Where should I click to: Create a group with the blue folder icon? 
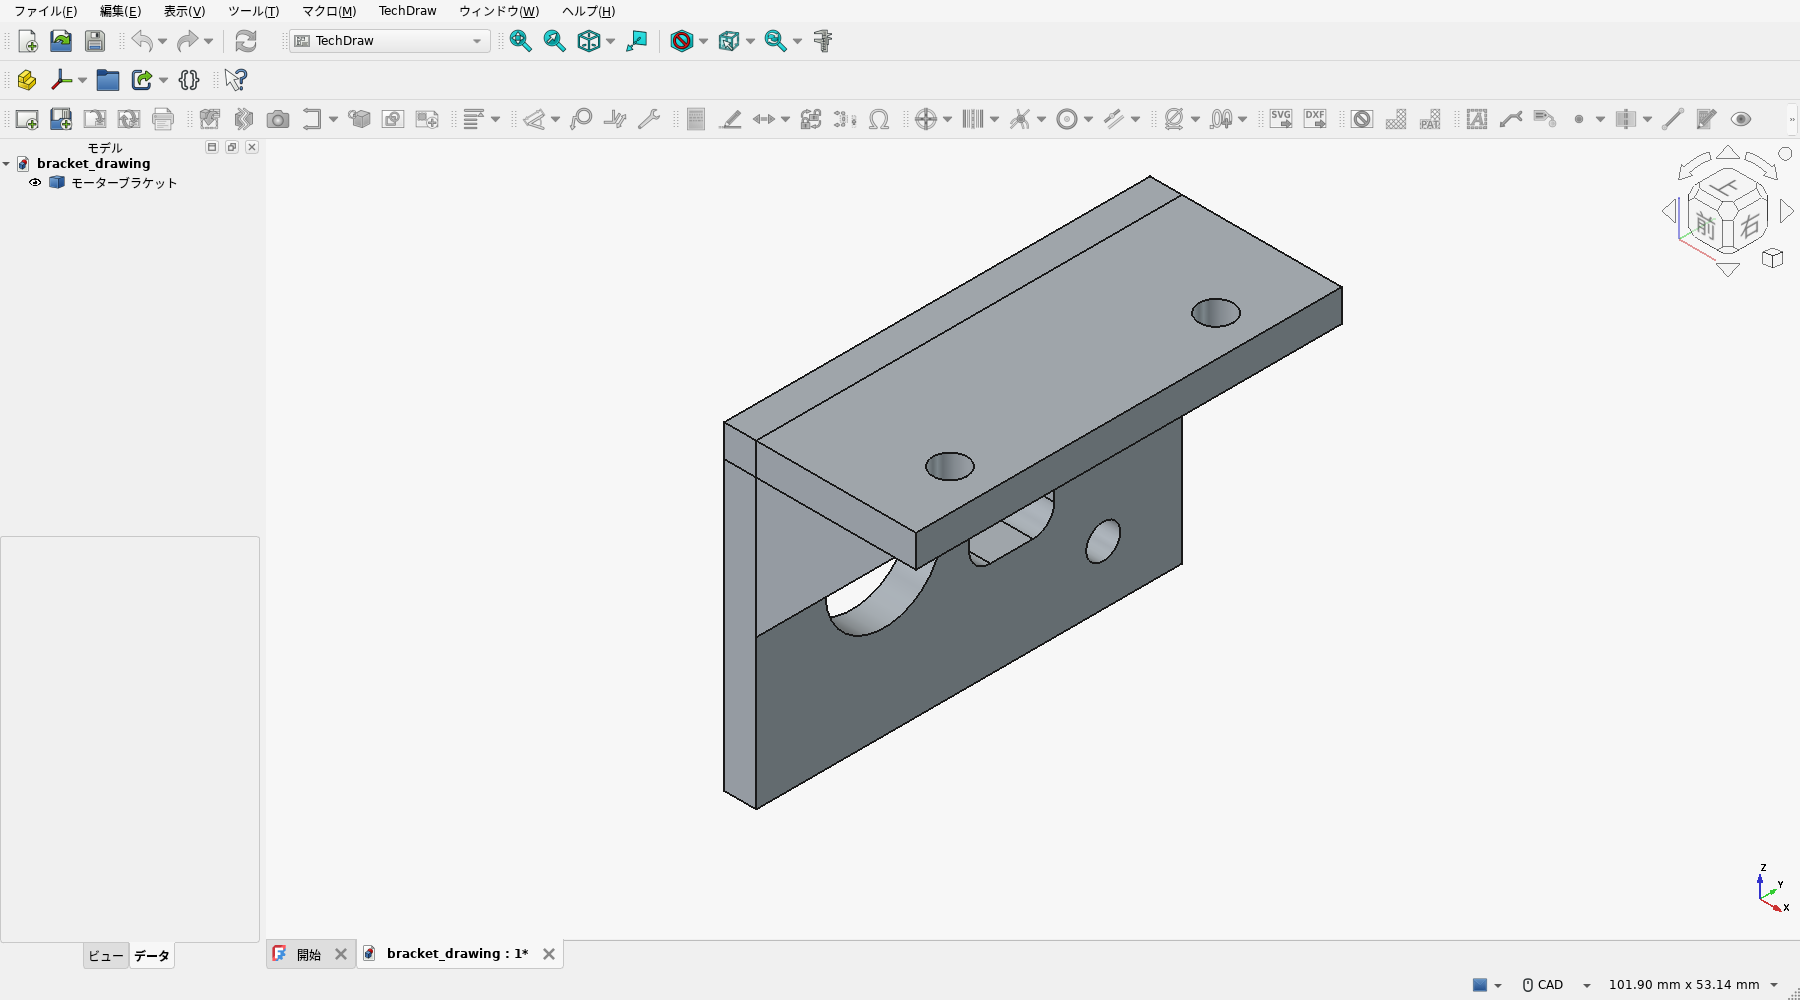(108, 80)
